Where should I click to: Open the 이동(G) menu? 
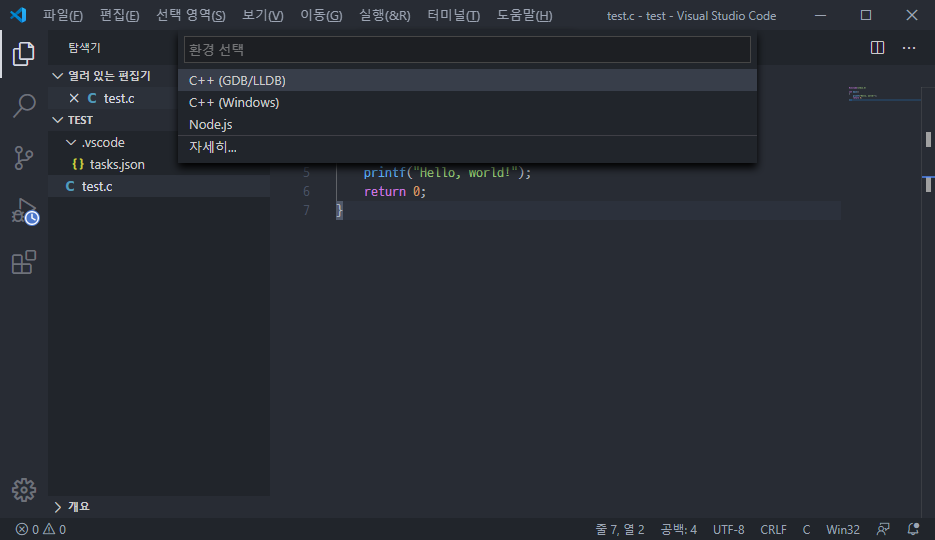321,15
